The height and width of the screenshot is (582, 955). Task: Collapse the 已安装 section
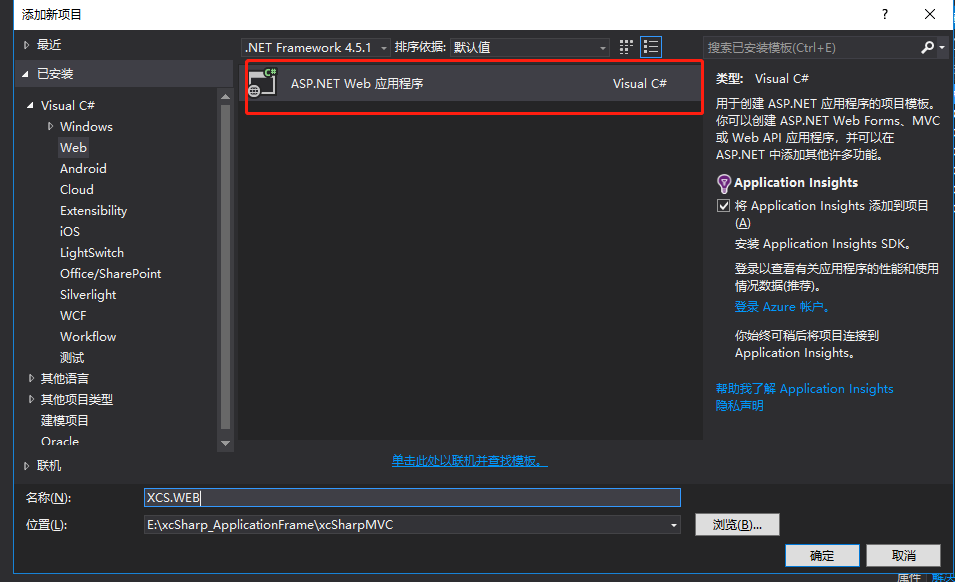(26, 74)
